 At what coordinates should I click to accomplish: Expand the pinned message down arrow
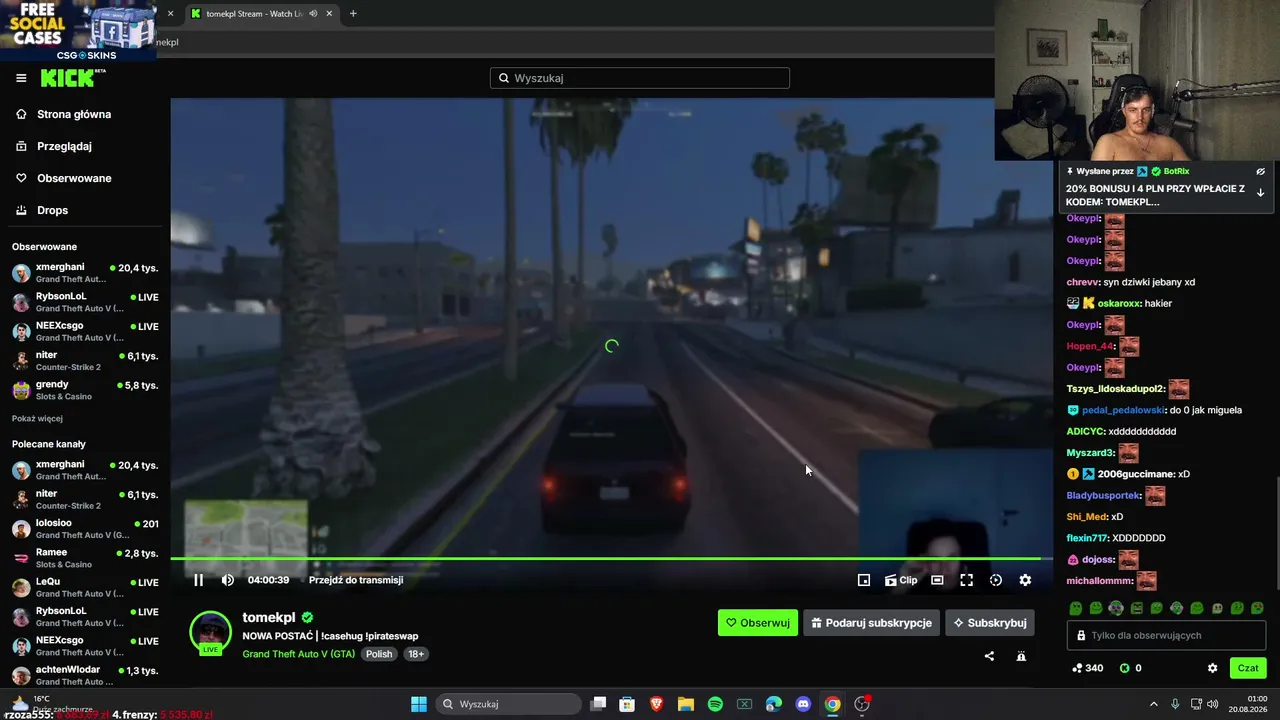point(1261,193)
